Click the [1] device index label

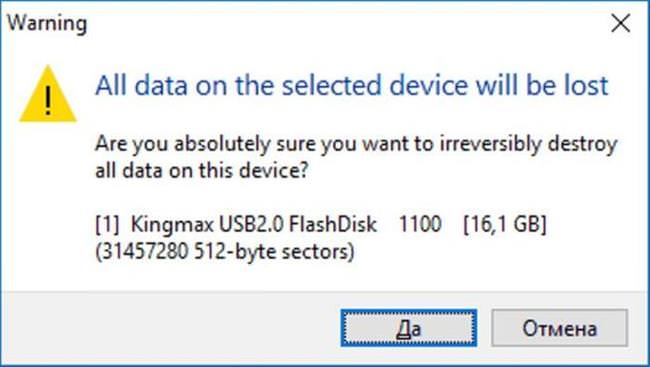tap(107, 225)
